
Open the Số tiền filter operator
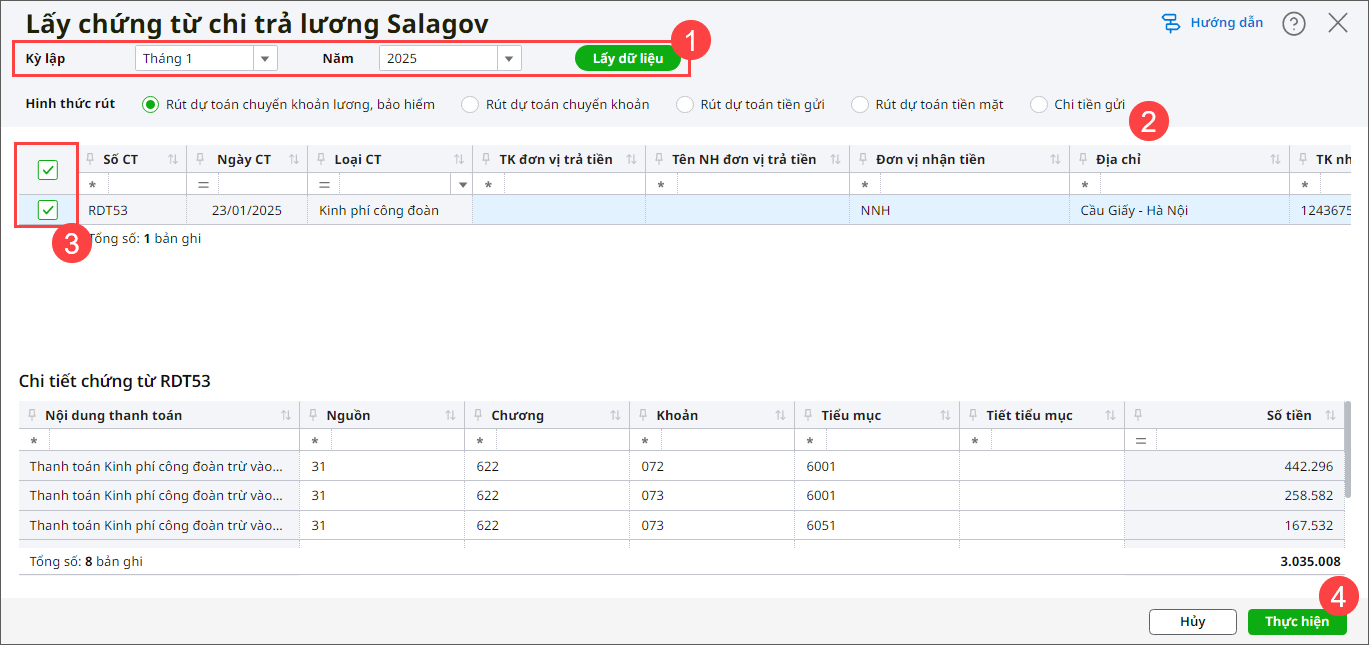click(1141, 441)
